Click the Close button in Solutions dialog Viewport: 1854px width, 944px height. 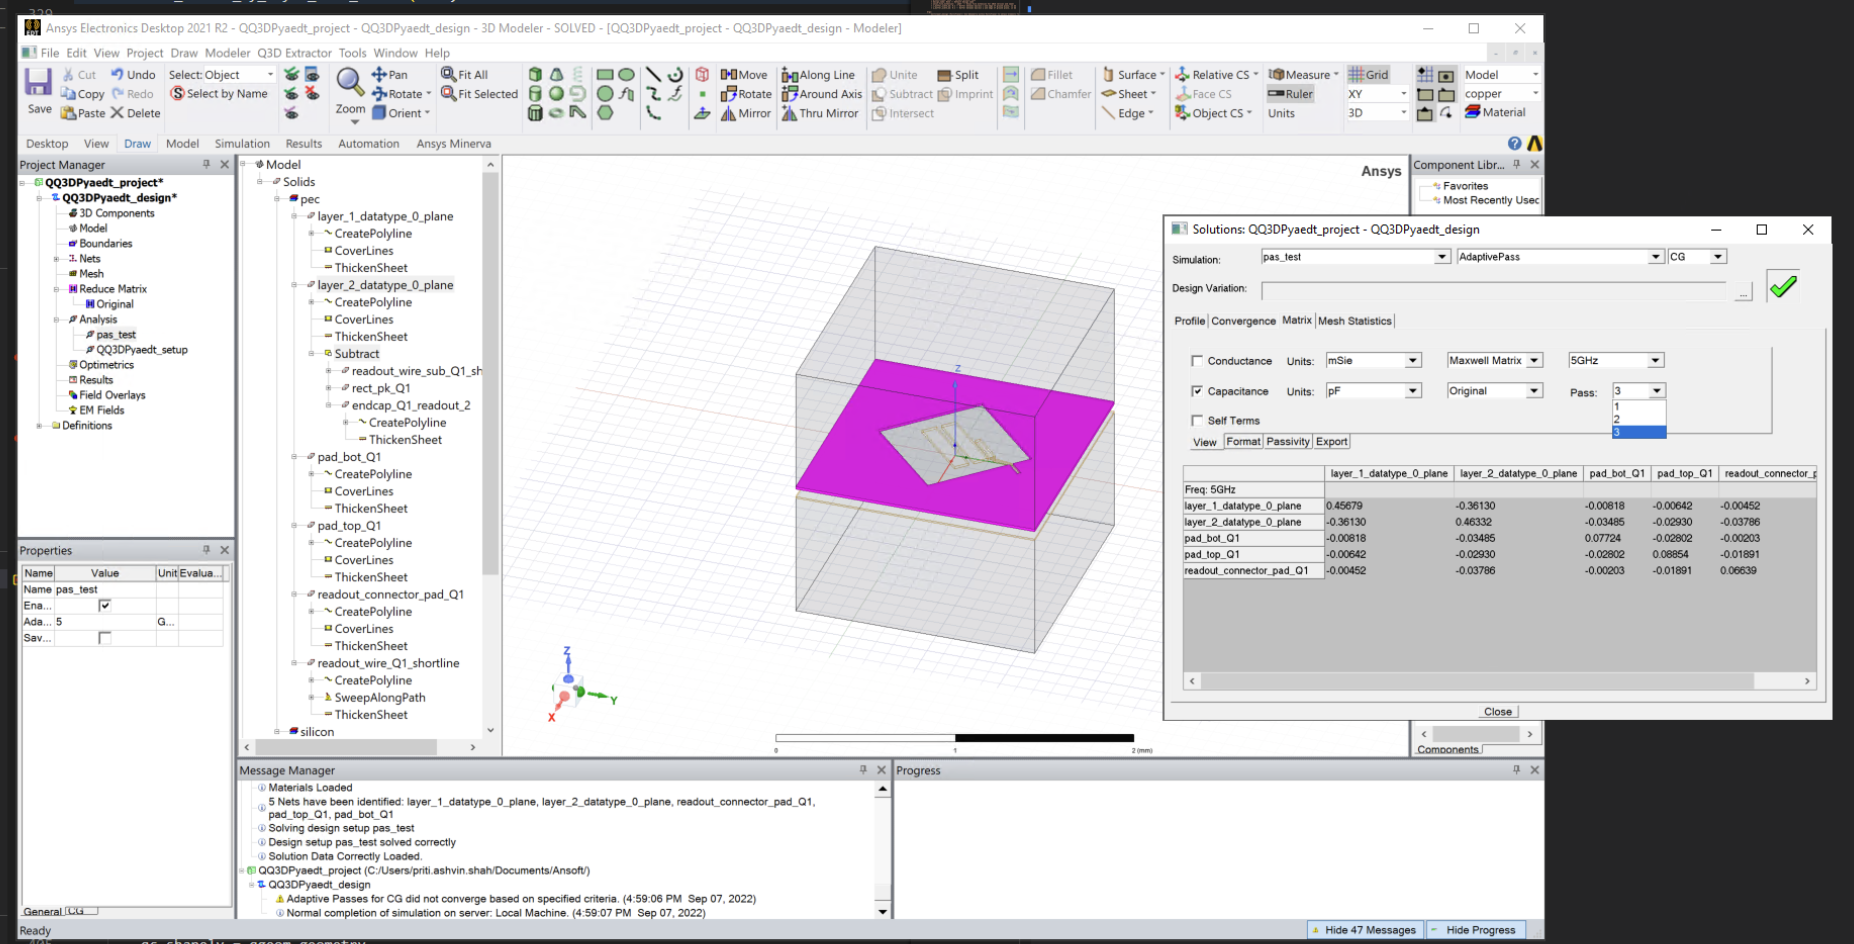(x=1498, y=711)
